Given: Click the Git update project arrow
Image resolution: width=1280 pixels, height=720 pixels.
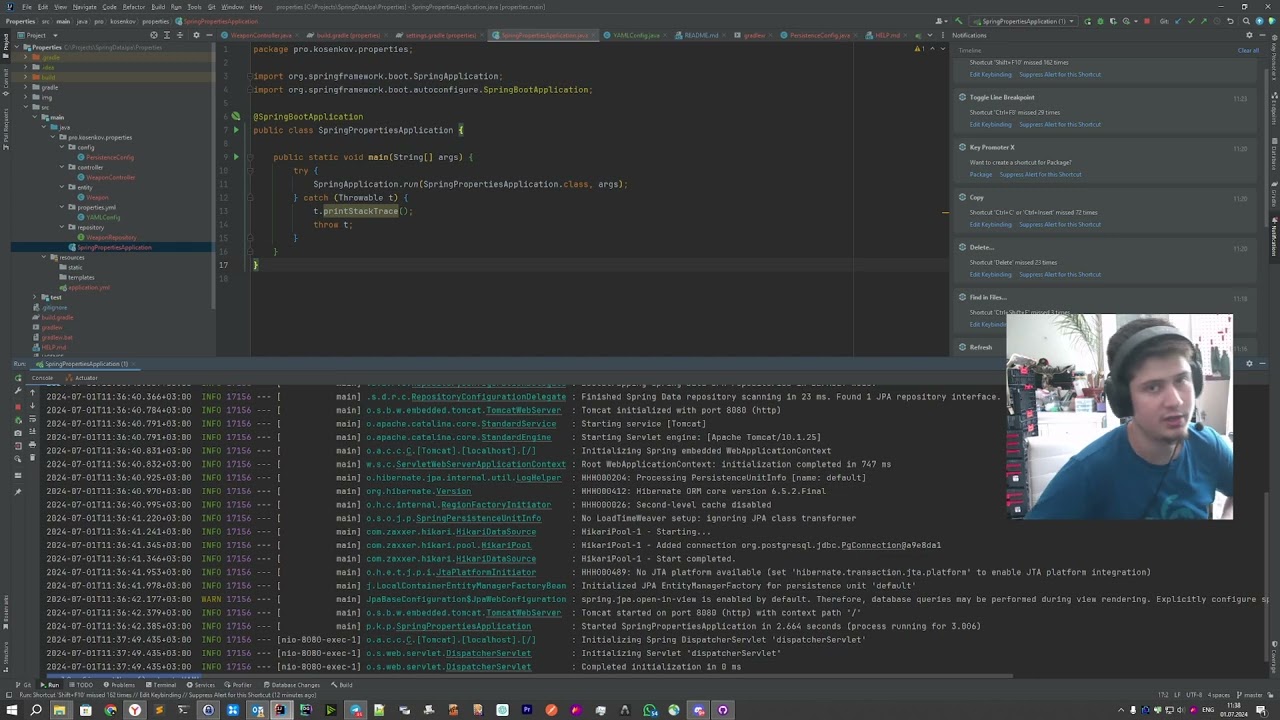Looking at the screenshot, I should [x=1178, y=21].
